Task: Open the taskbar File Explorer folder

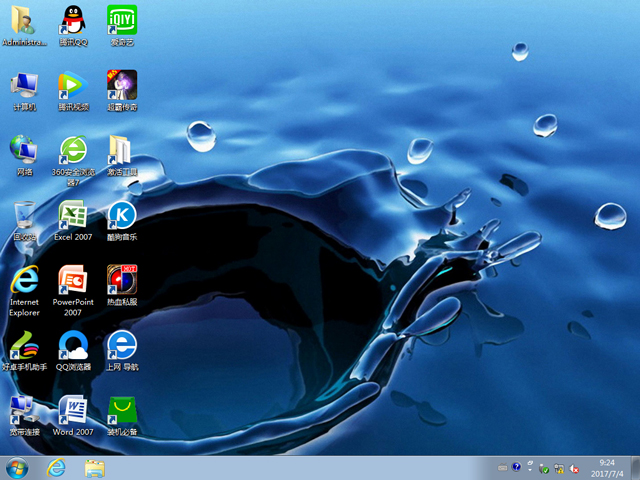Action: point(95,467)
